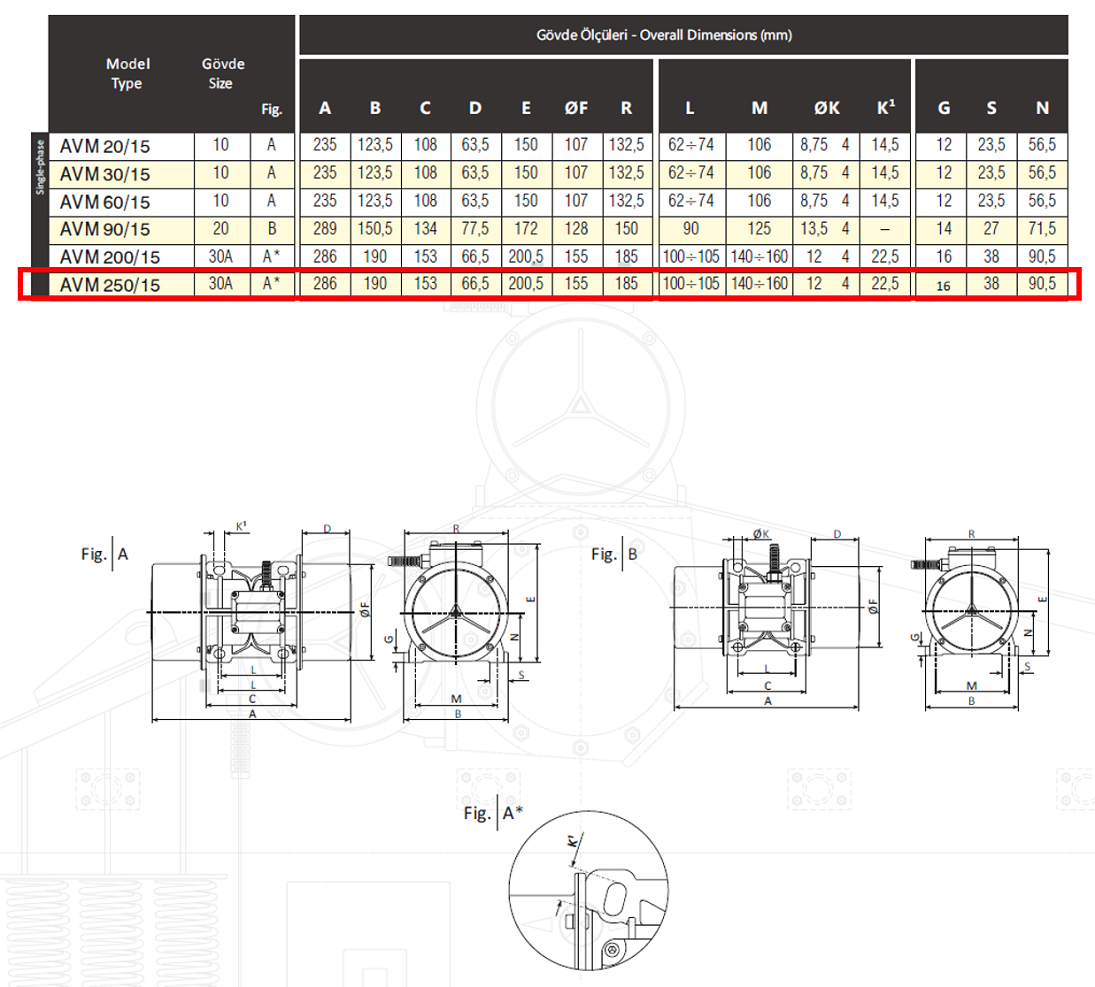The width and height of the screenshot is (1095, 987).
Task: Click the 'G' column header
Action: pyautogui.click(x=943, y=108)
